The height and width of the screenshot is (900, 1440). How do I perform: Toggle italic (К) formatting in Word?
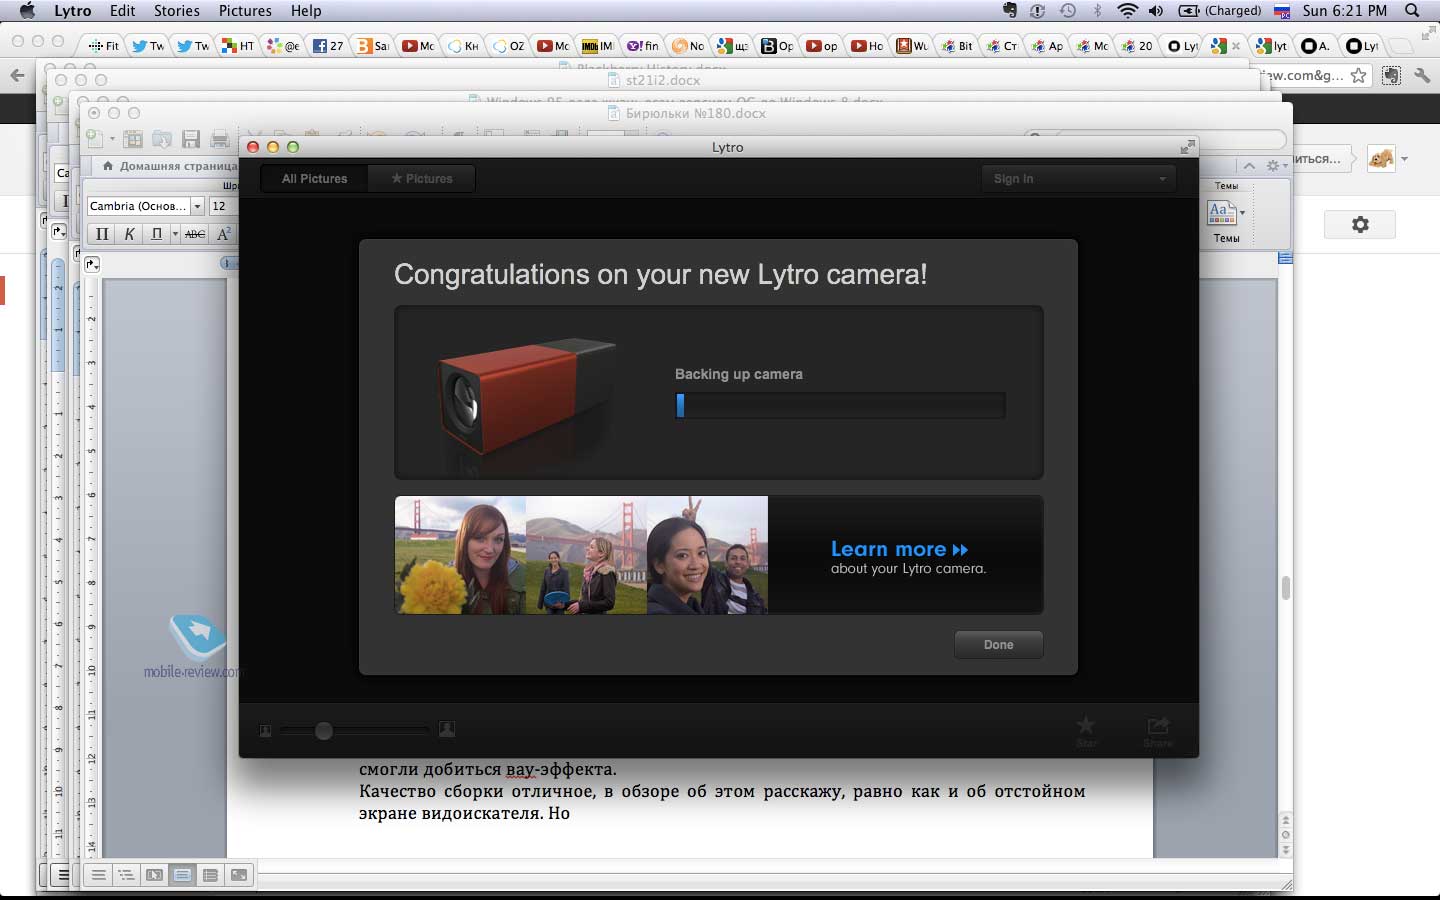129,234
